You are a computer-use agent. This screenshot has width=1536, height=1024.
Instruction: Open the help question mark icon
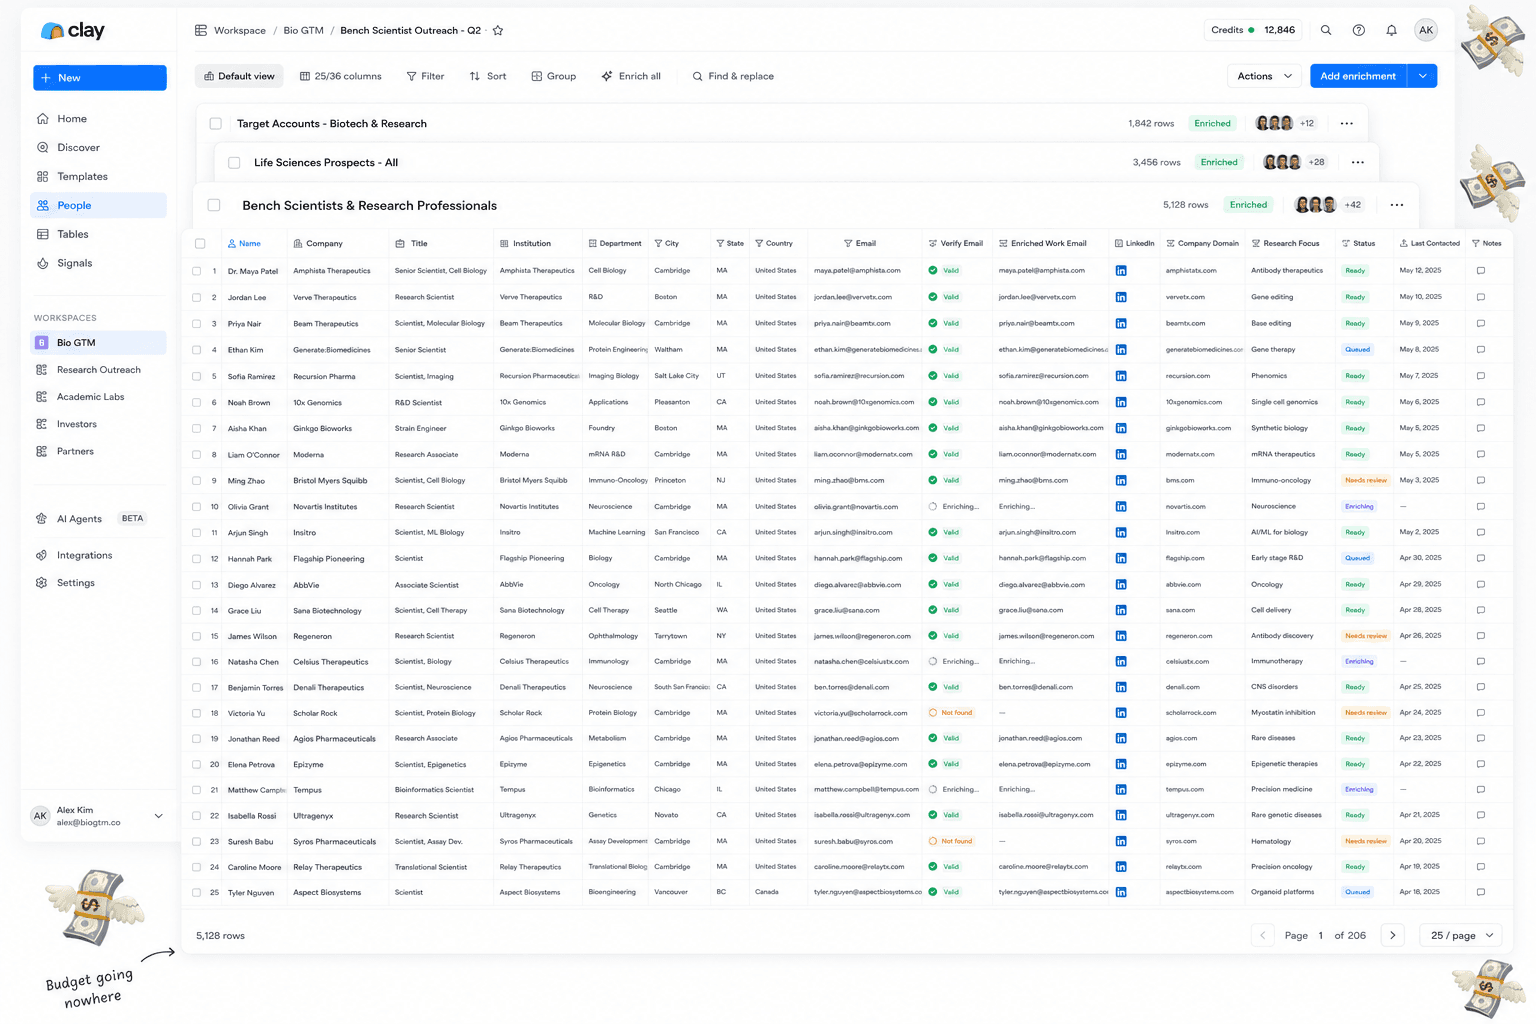[1359, 30]
